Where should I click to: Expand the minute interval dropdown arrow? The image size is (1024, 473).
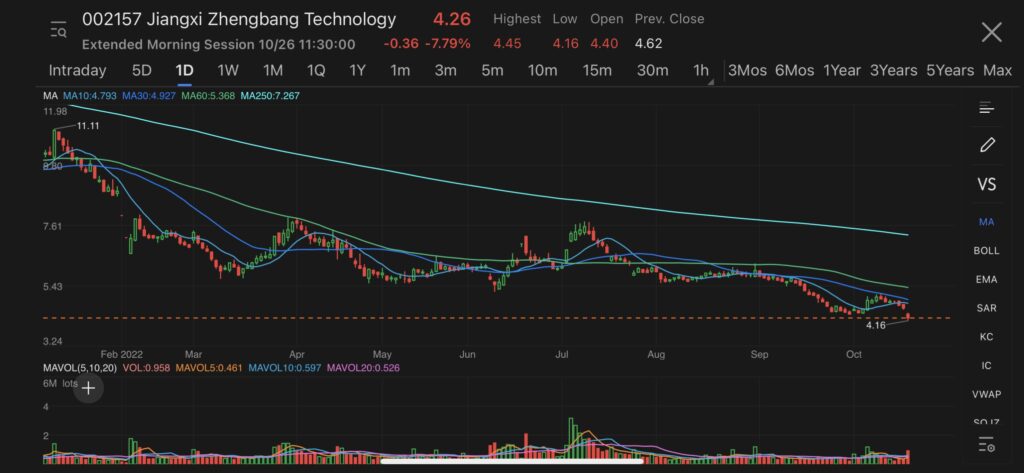[711, 82]
